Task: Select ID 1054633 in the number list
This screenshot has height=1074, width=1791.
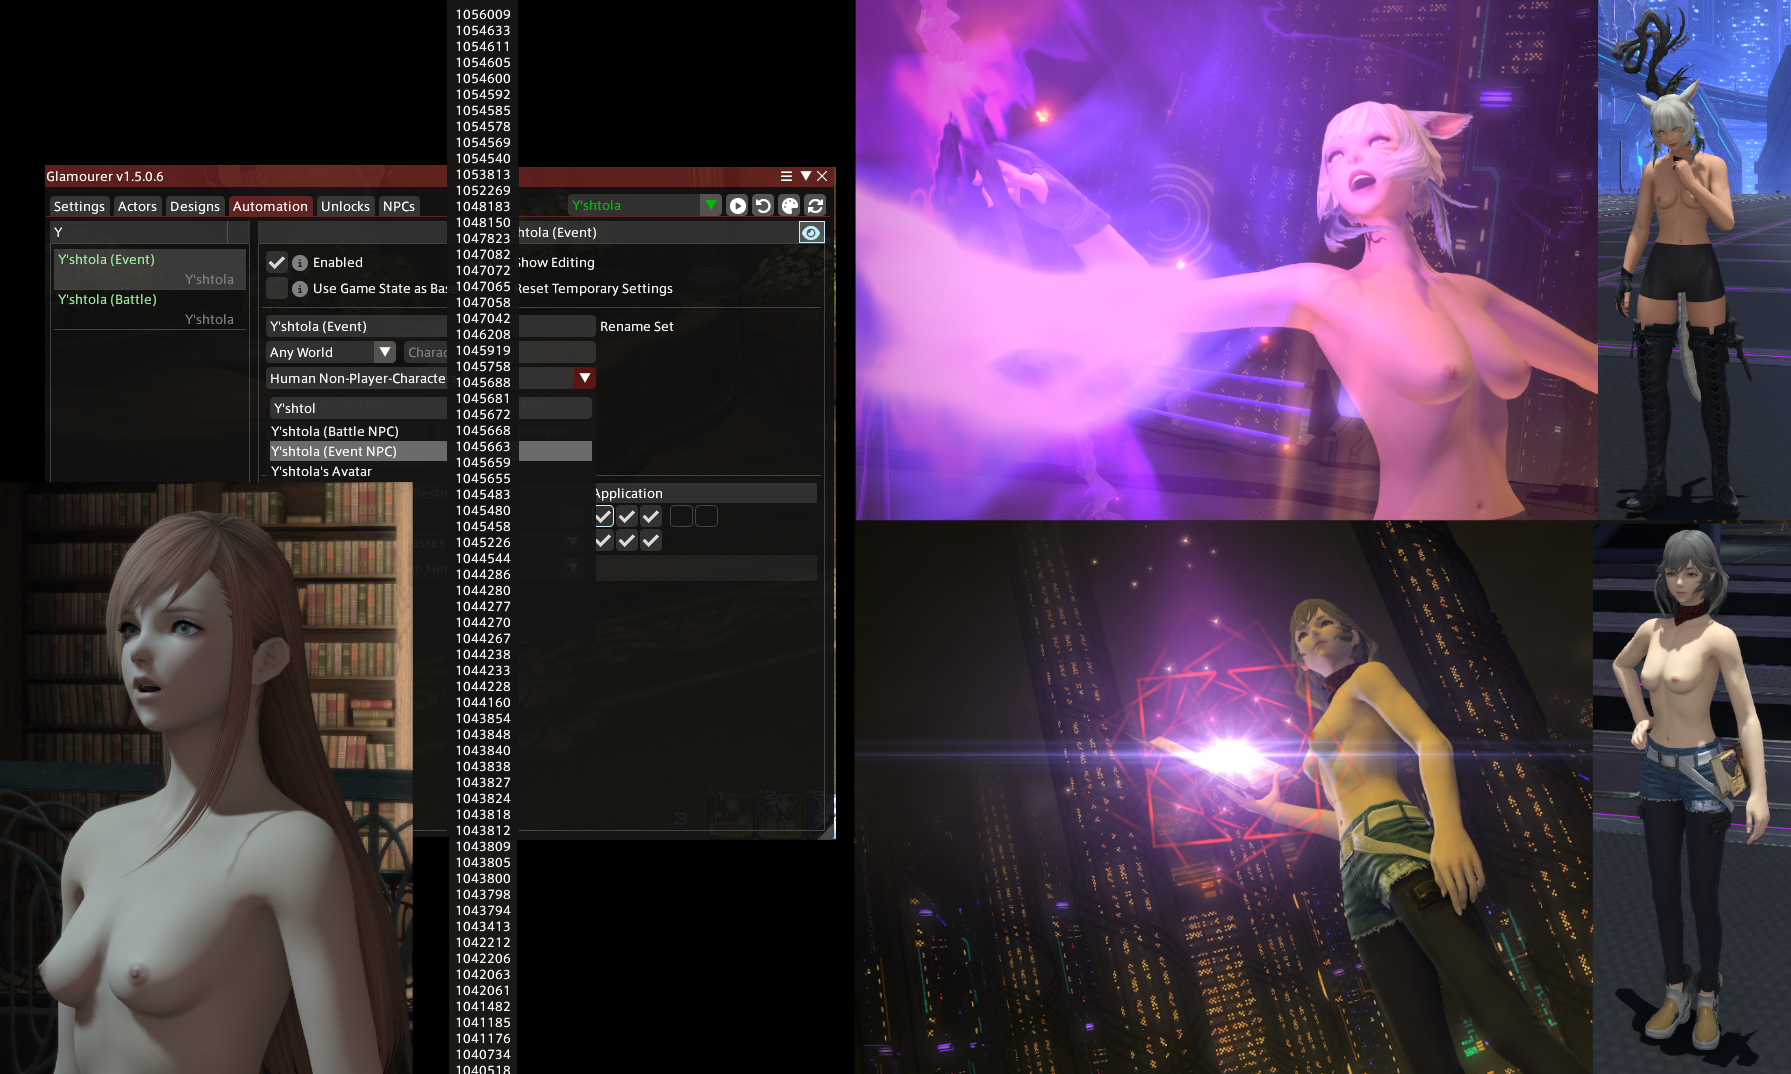Action: (x=483, y=30)
